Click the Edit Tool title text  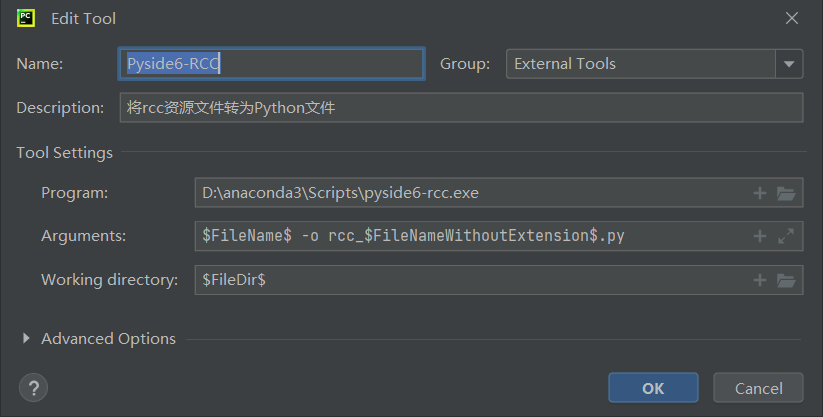coord(83,18)
